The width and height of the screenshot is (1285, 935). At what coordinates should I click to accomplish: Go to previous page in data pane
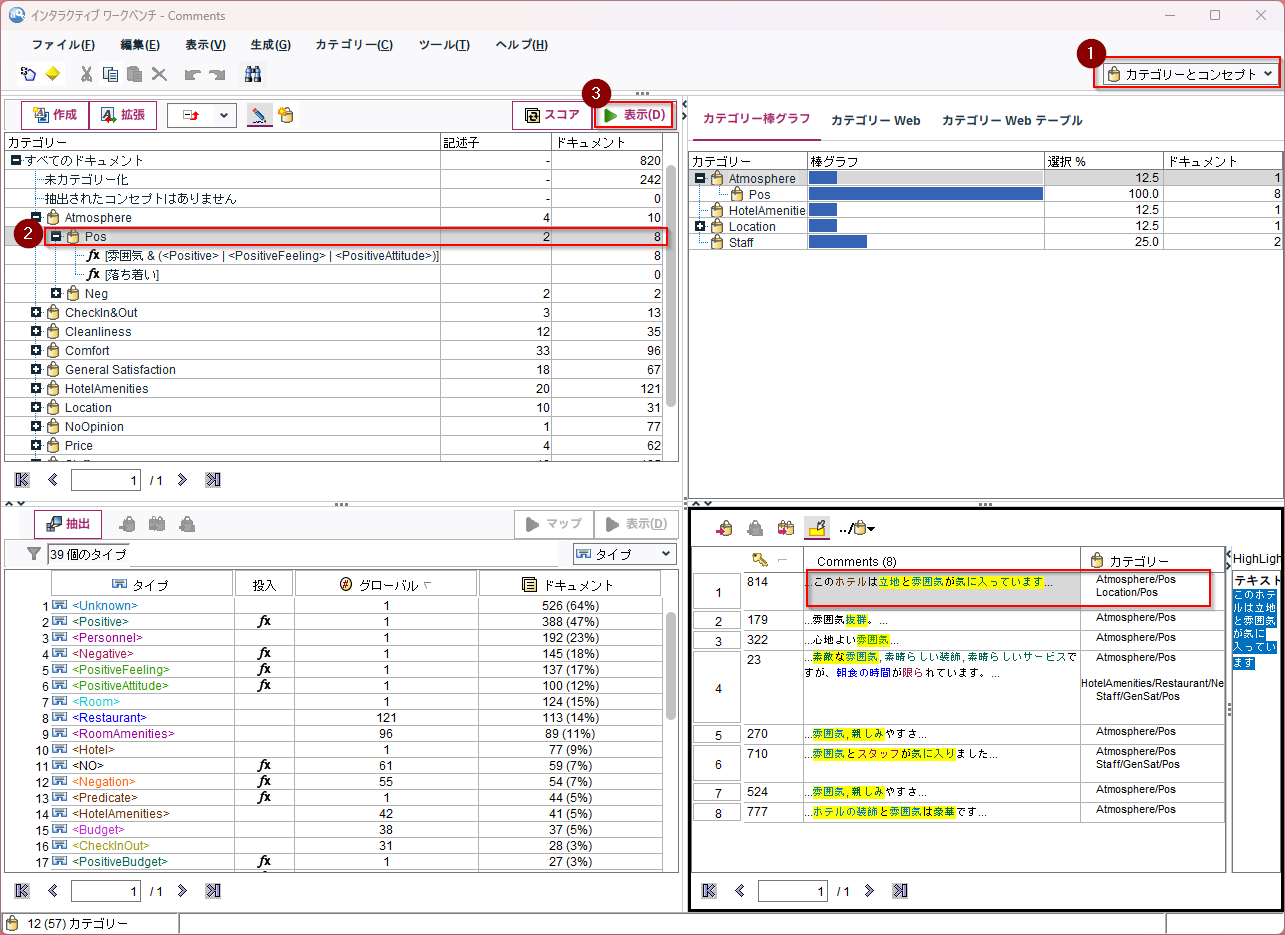pyautogui.click(x=741, y=890)
